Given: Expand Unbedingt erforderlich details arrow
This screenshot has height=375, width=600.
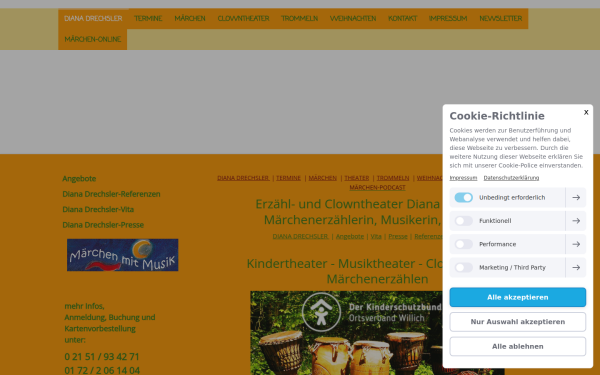Looking at the screenshot, I should click(576, 197).
